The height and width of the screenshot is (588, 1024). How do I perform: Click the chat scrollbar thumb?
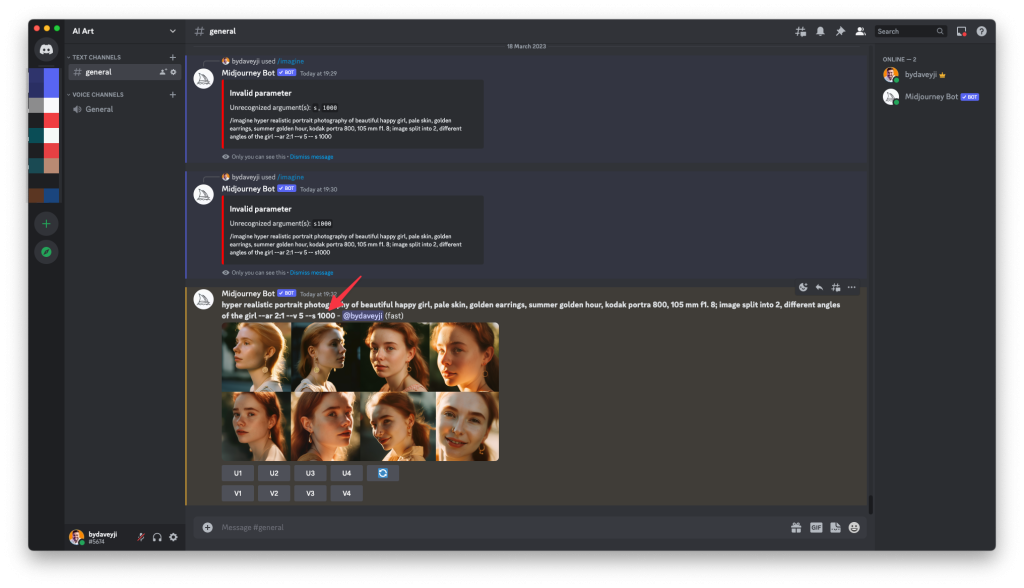point(870,504)
